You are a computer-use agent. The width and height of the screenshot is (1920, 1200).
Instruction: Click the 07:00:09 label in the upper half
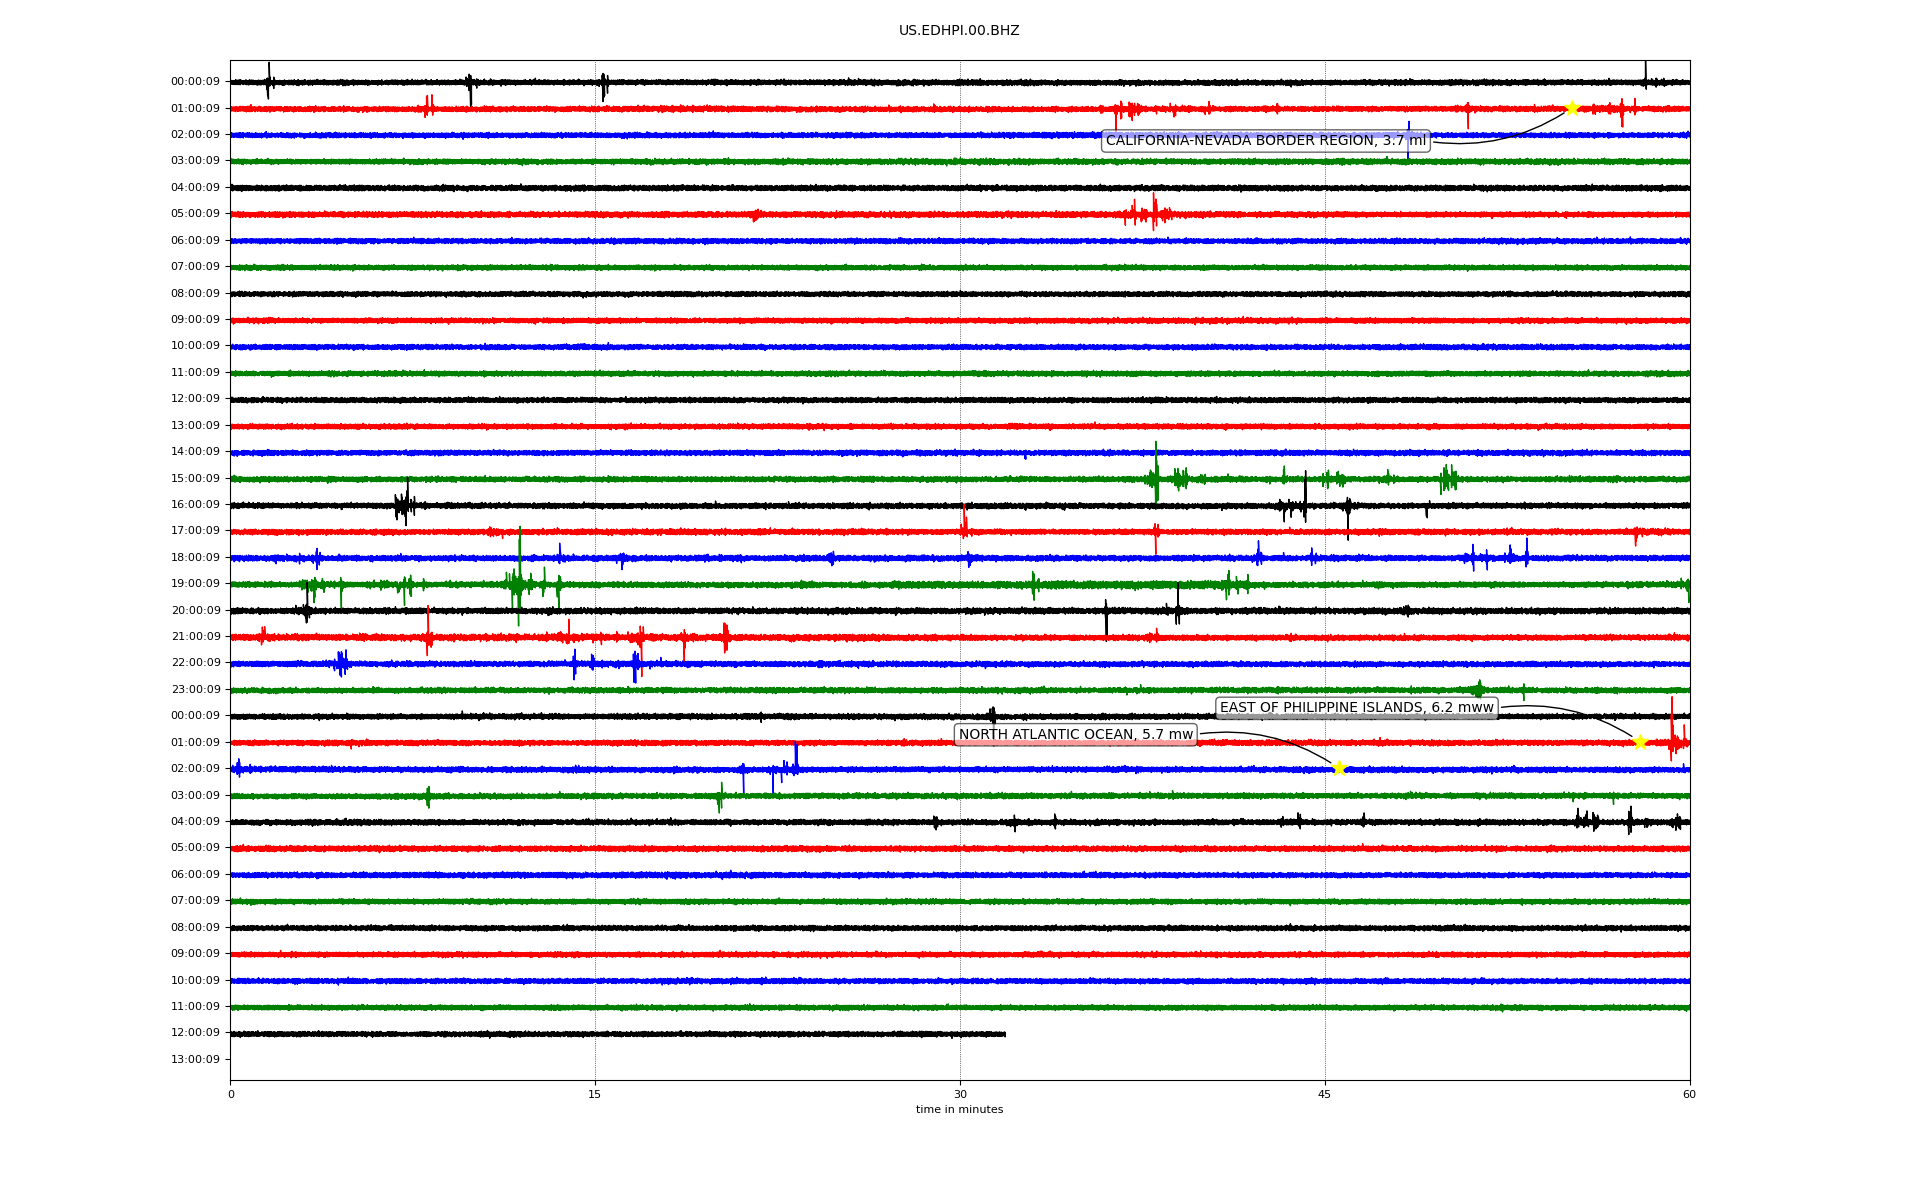click(x=195, y=267)
